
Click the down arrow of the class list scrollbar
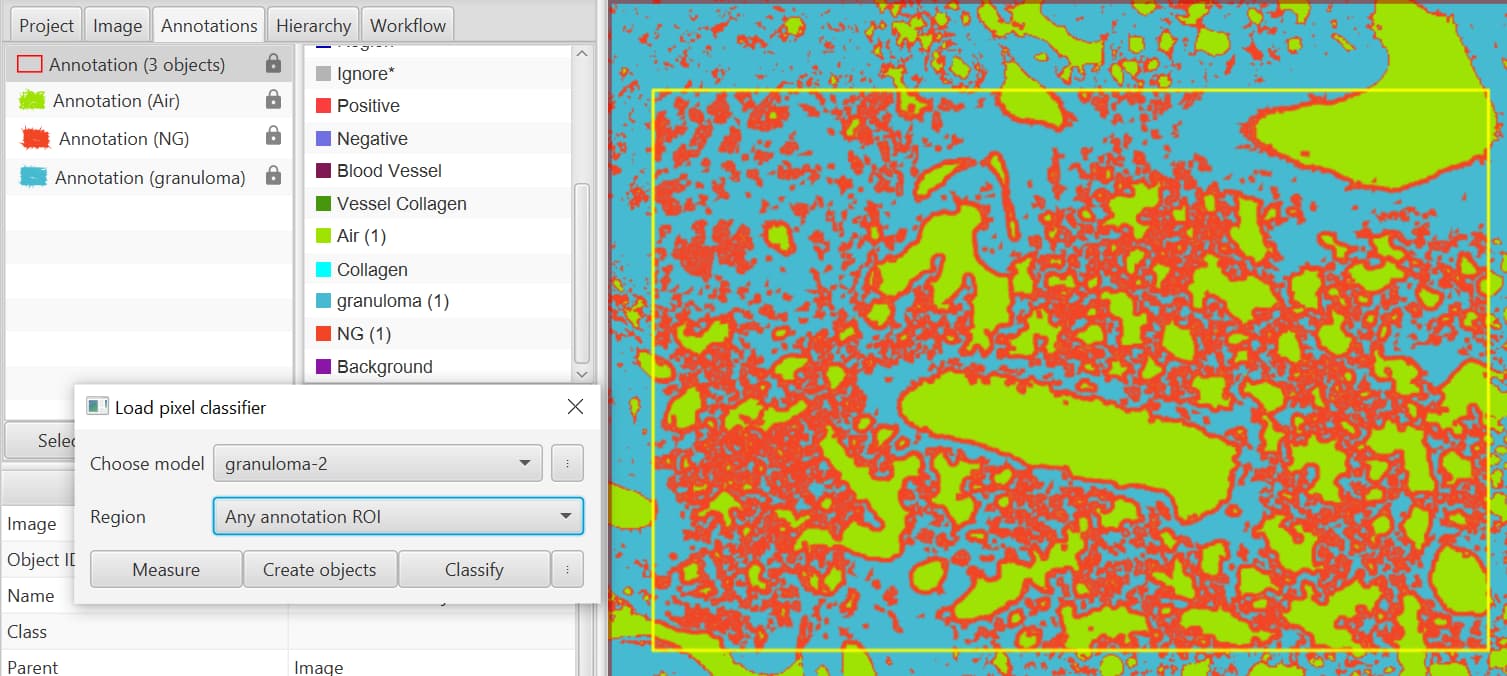(581, 373)
